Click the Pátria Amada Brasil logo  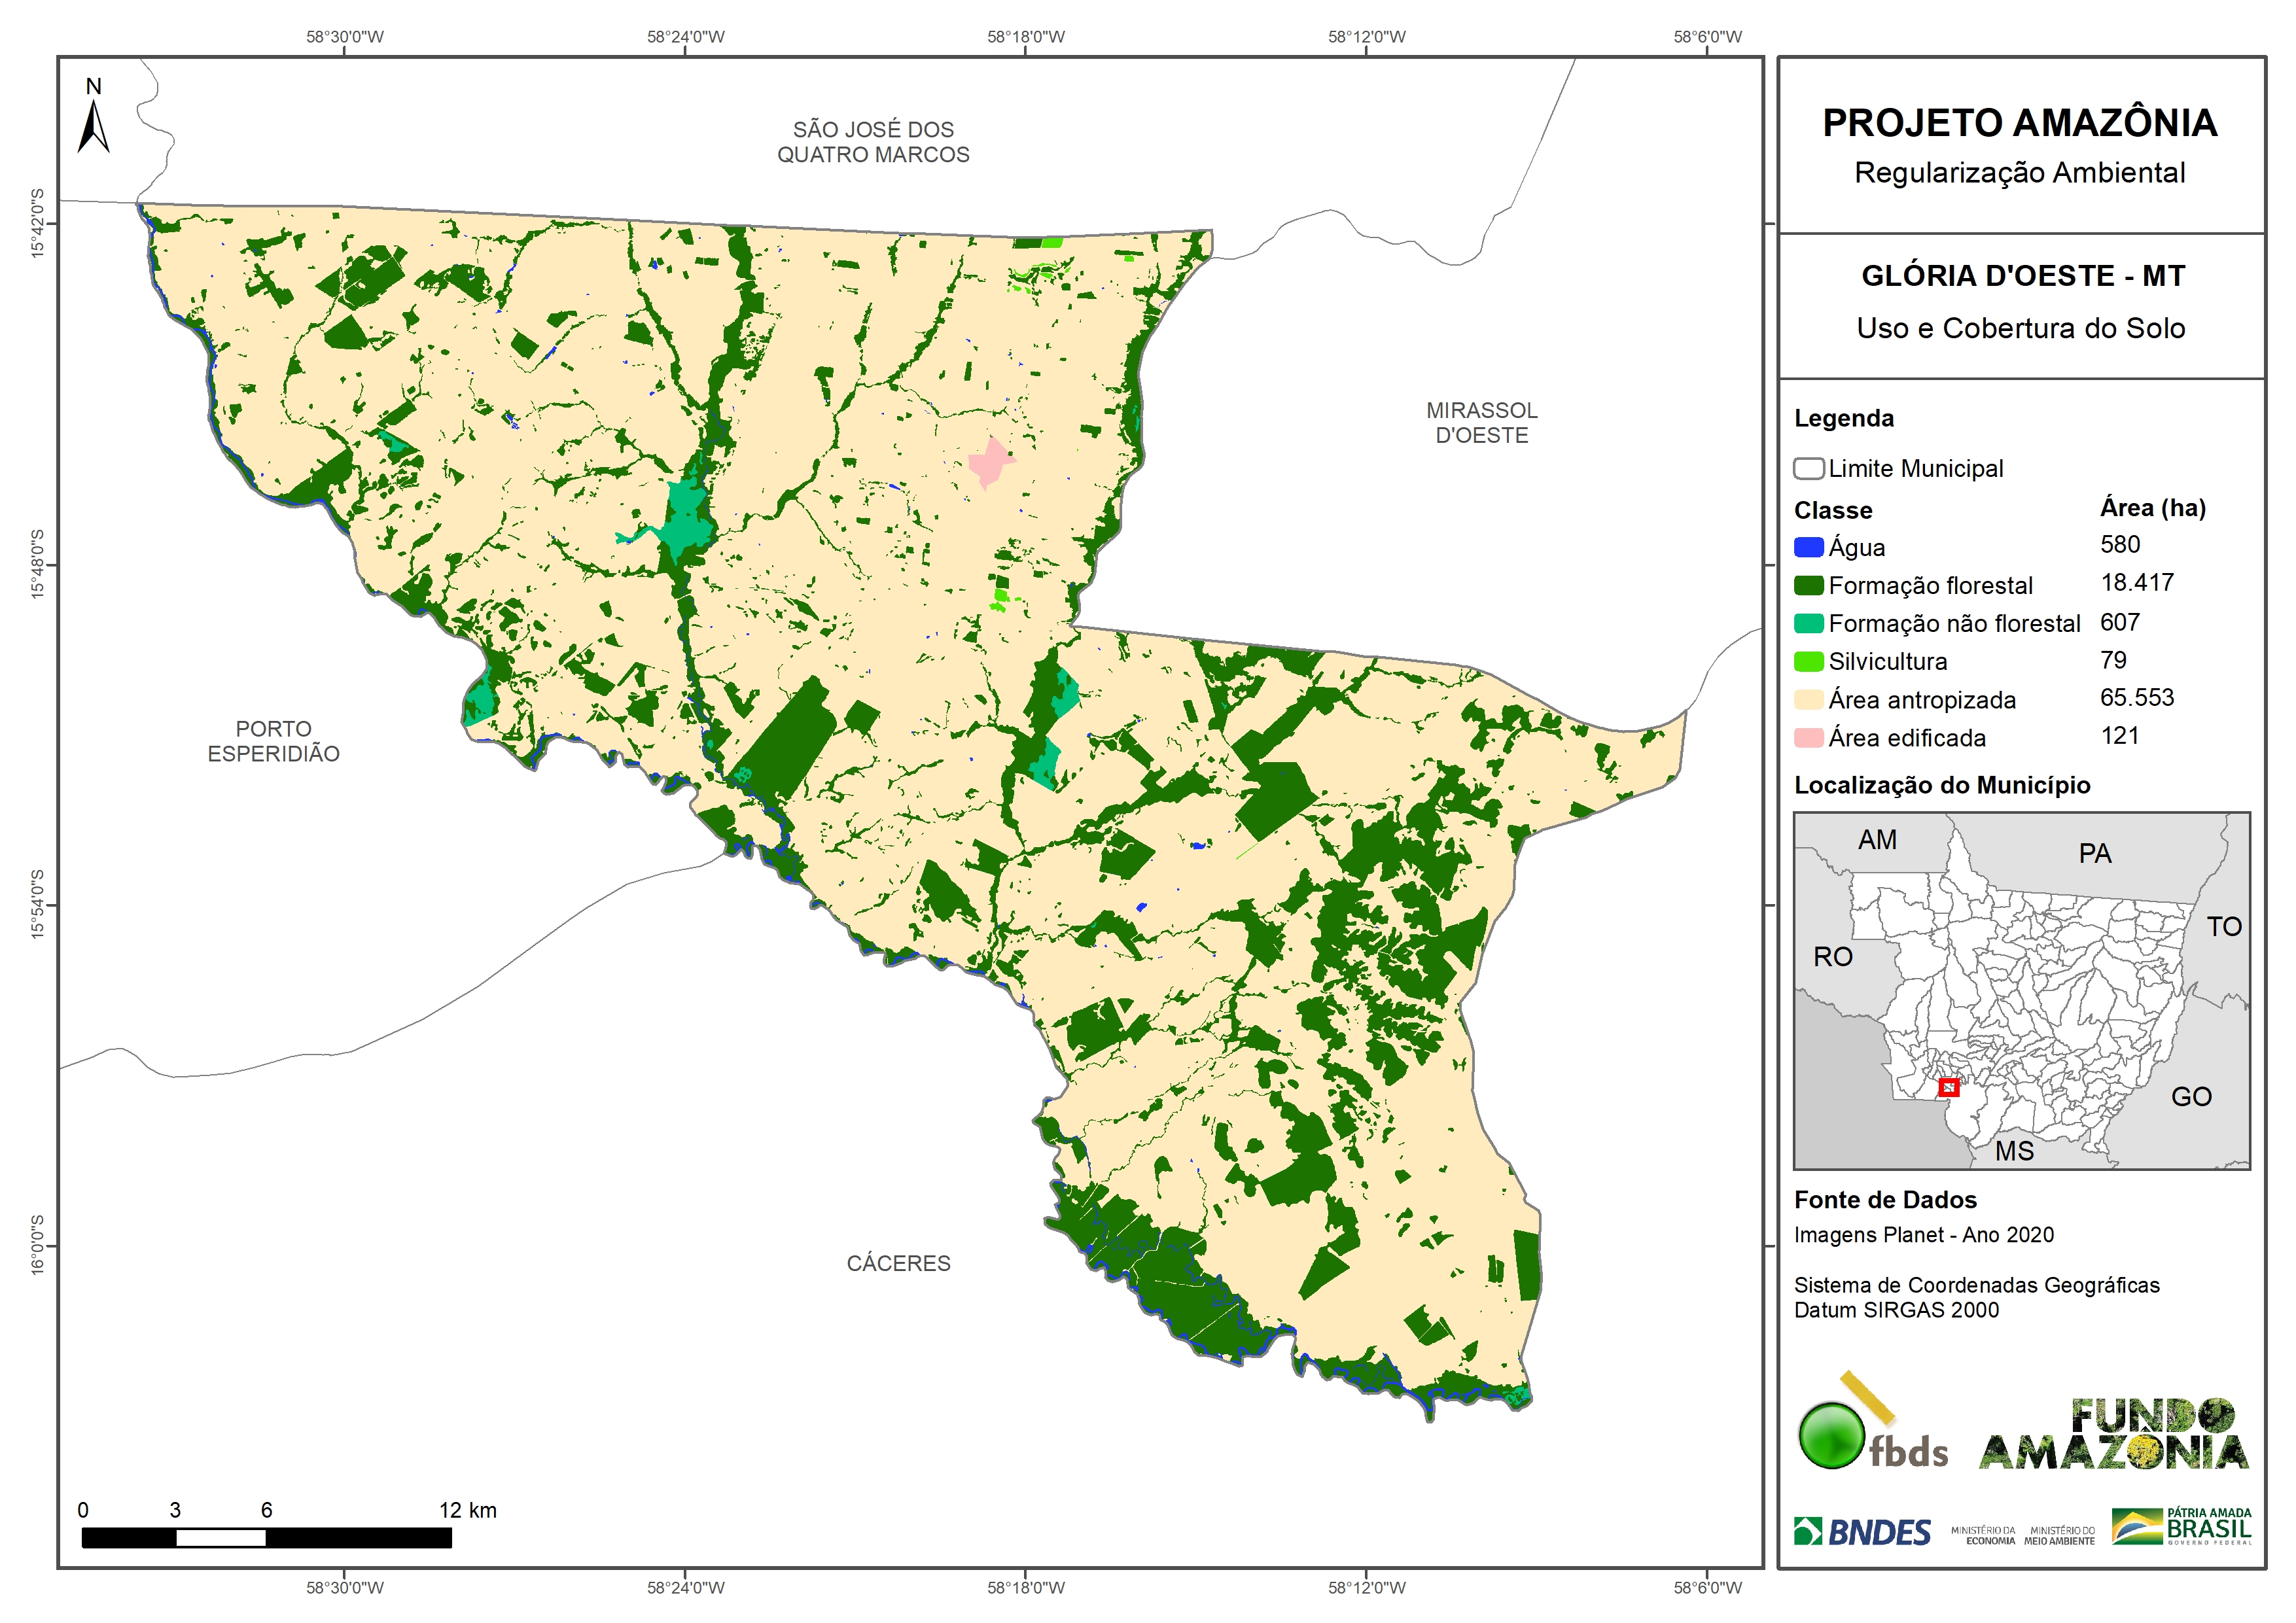(2181, 1528)
